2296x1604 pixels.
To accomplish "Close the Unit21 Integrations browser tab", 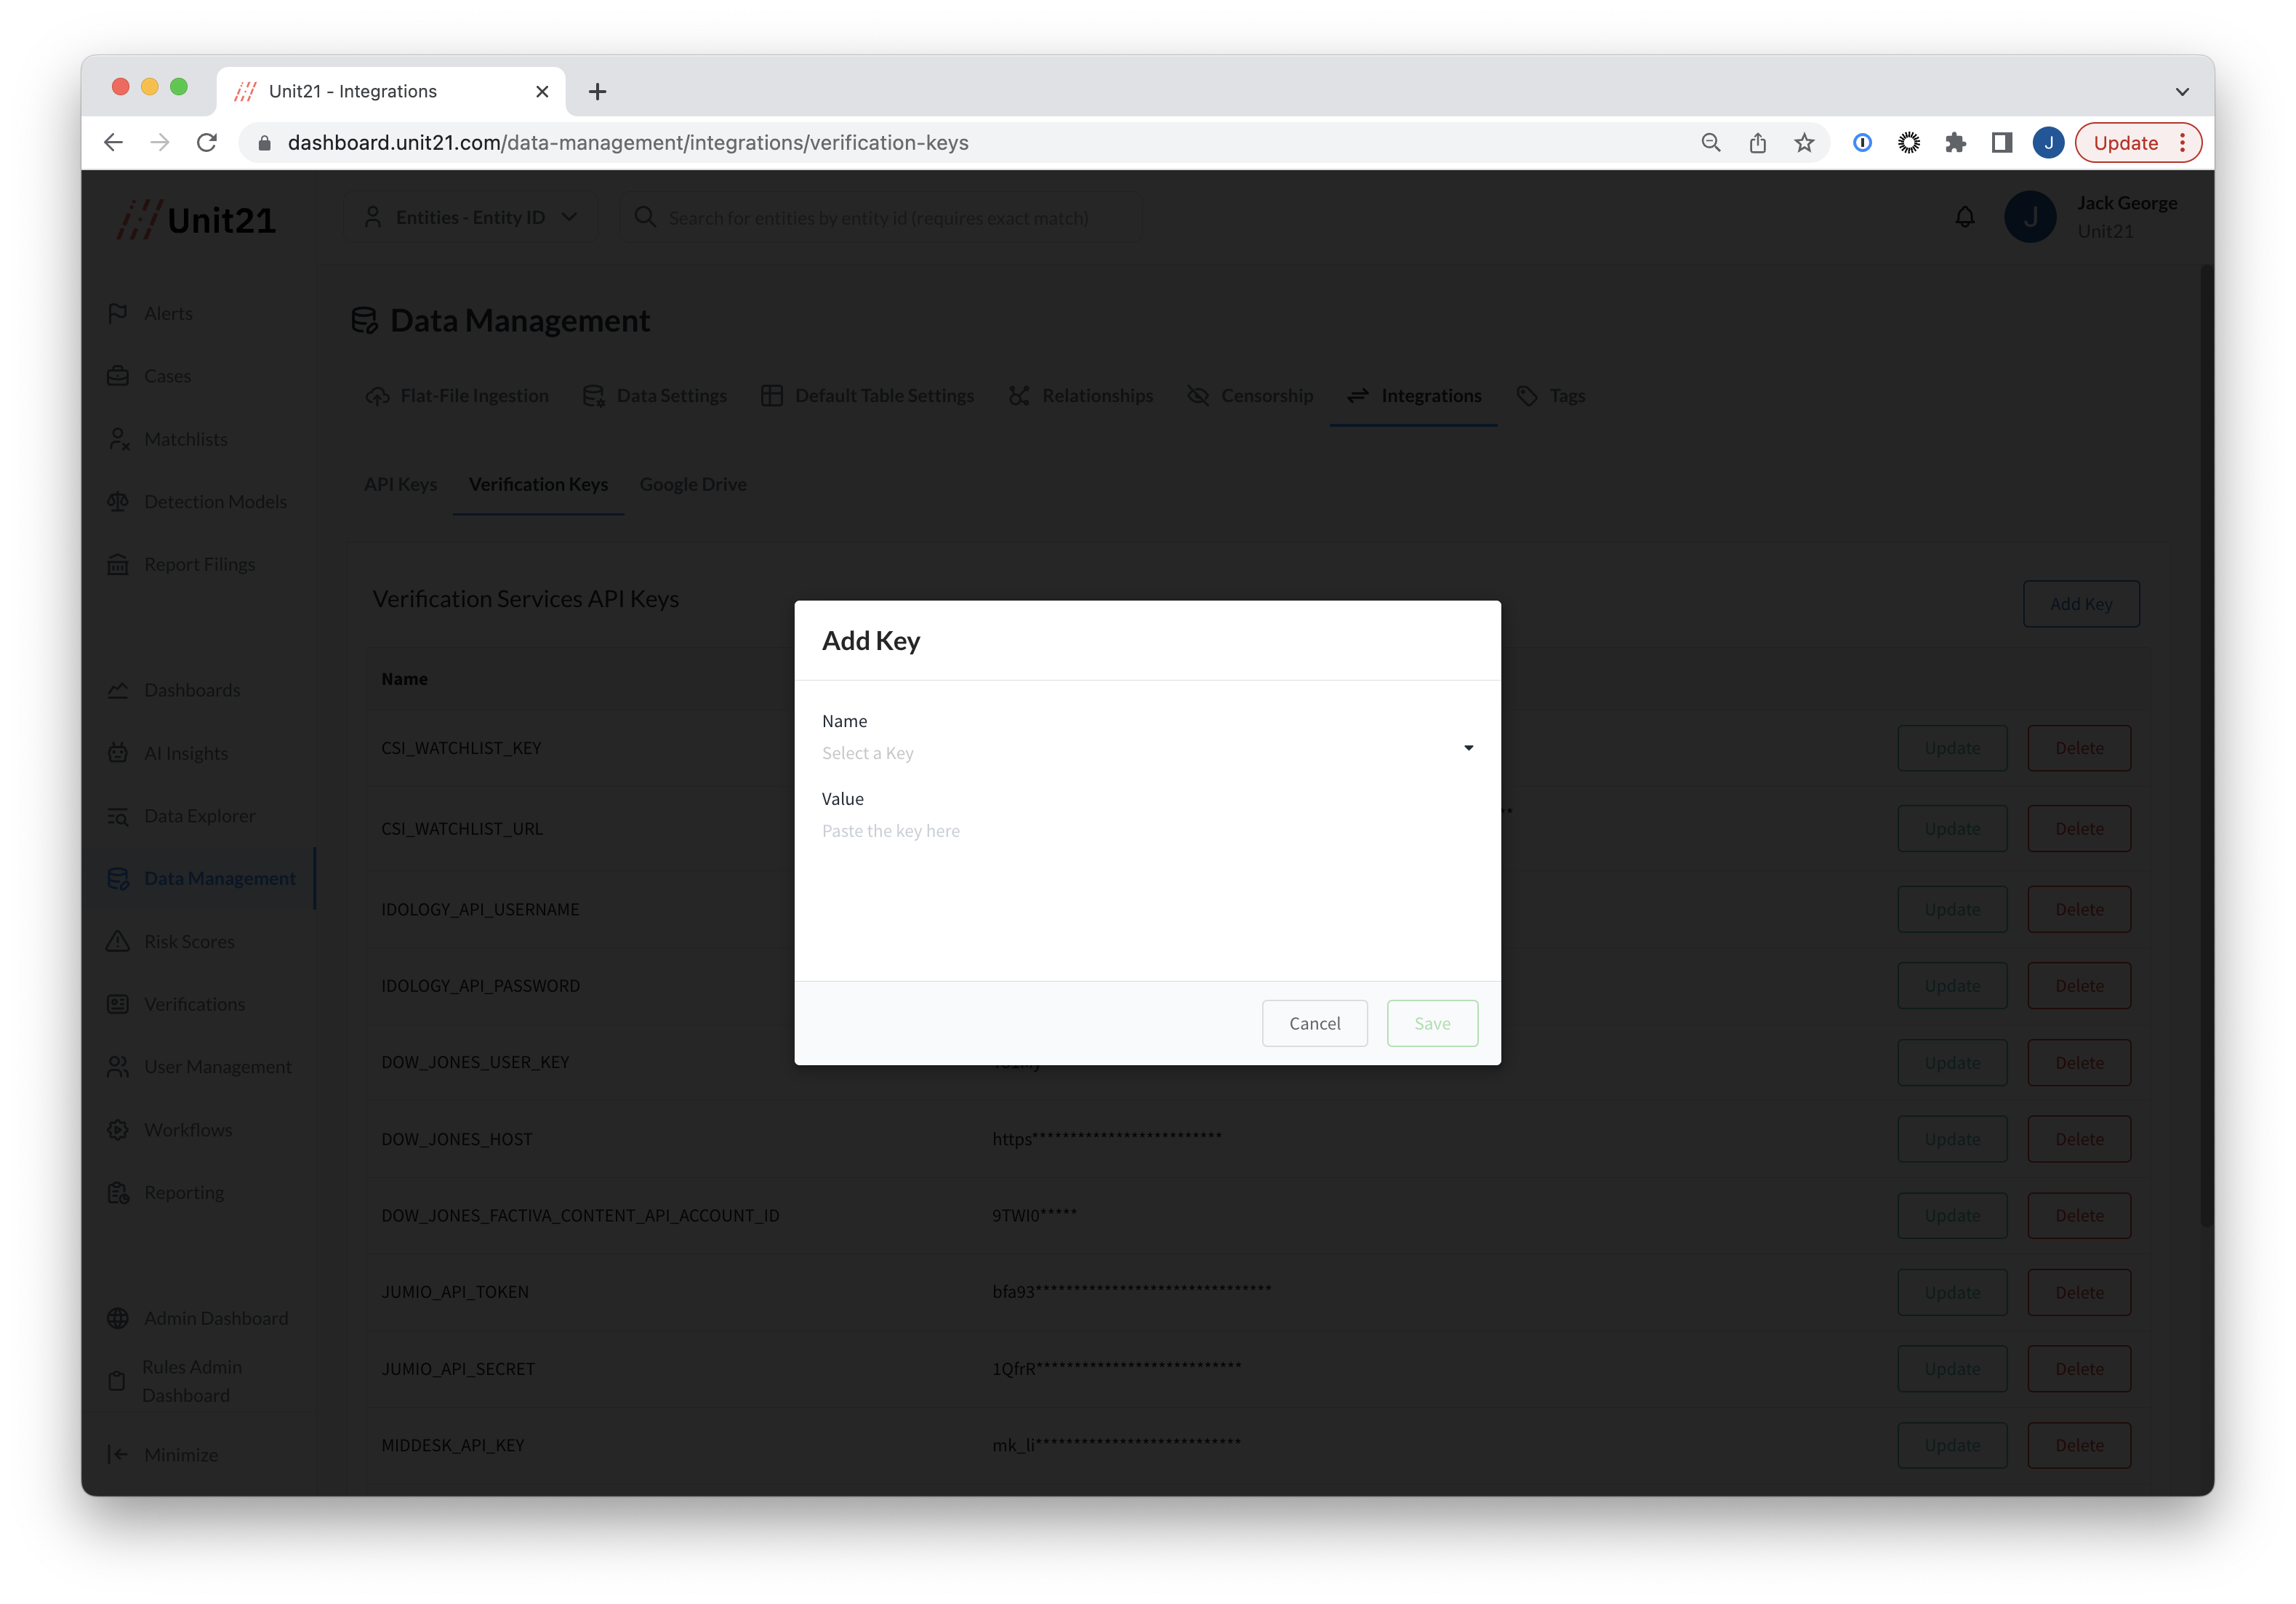I will coord(542,92).
